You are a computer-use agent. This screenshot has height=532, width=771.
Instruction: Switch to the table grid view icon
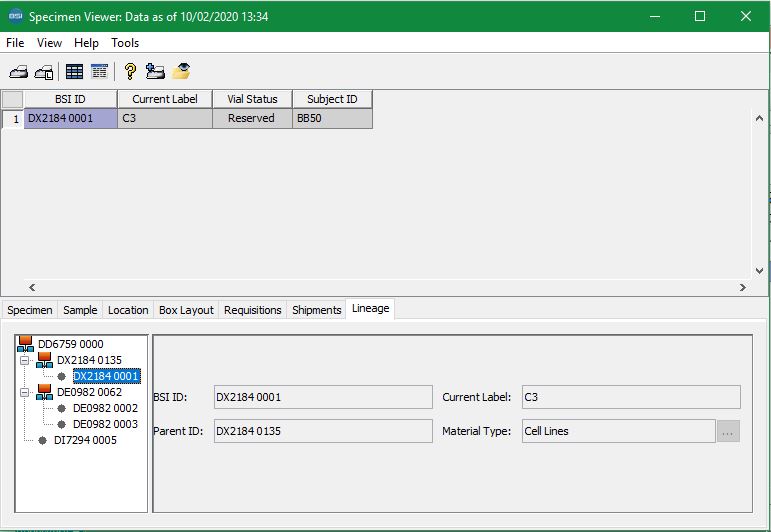(x=74, y=72)
